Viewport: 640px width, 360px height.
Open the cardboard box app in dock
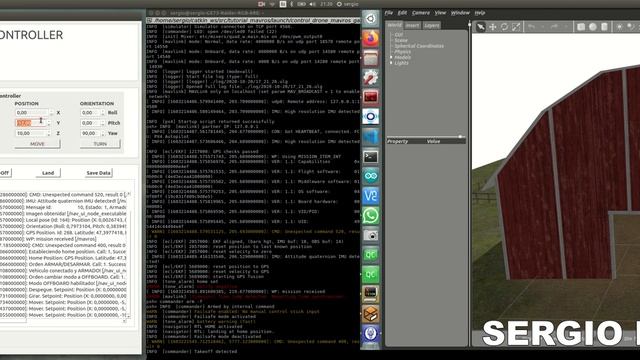click(x=371, y=314)
